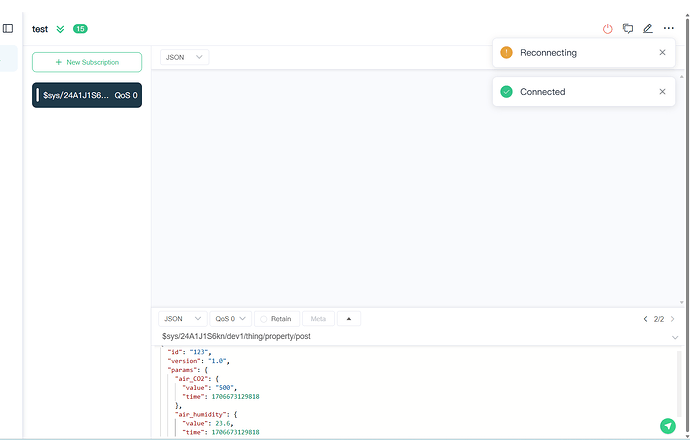
Task: Dismiss the Reconnecting notification
Action: click(x=662, y=52)
